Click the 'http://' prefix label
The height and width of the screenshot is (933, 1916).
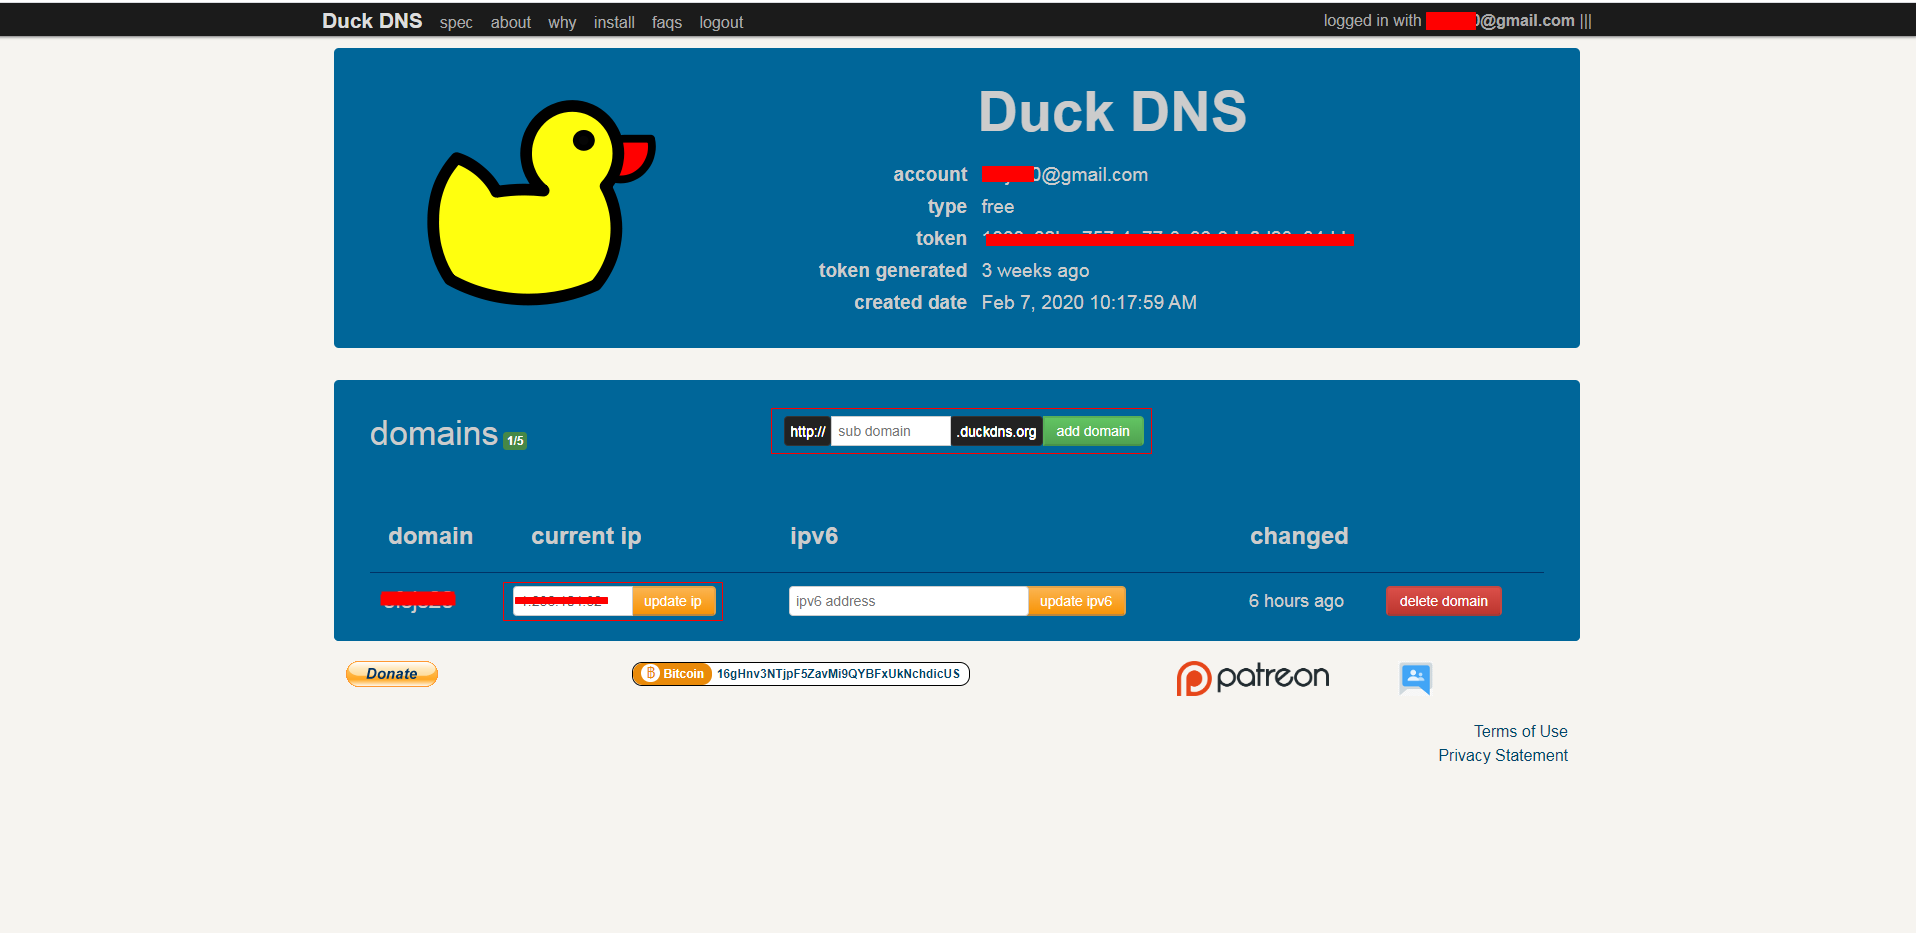tap(807, 431)
